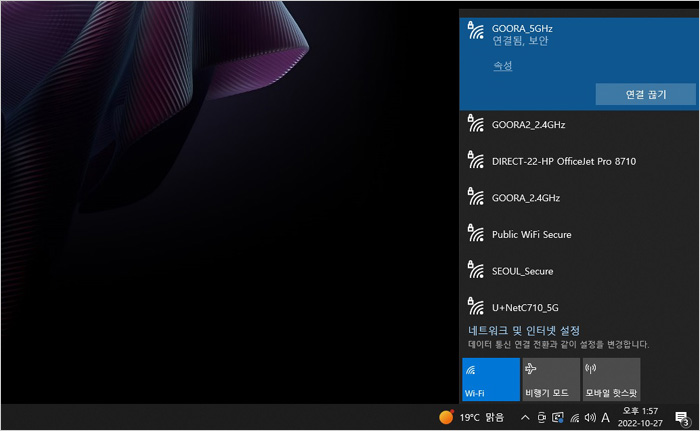Toggle 비행기 모드 airplane mode tile
Viewport: 700px width, 431px height.
[x=551, y=379]
